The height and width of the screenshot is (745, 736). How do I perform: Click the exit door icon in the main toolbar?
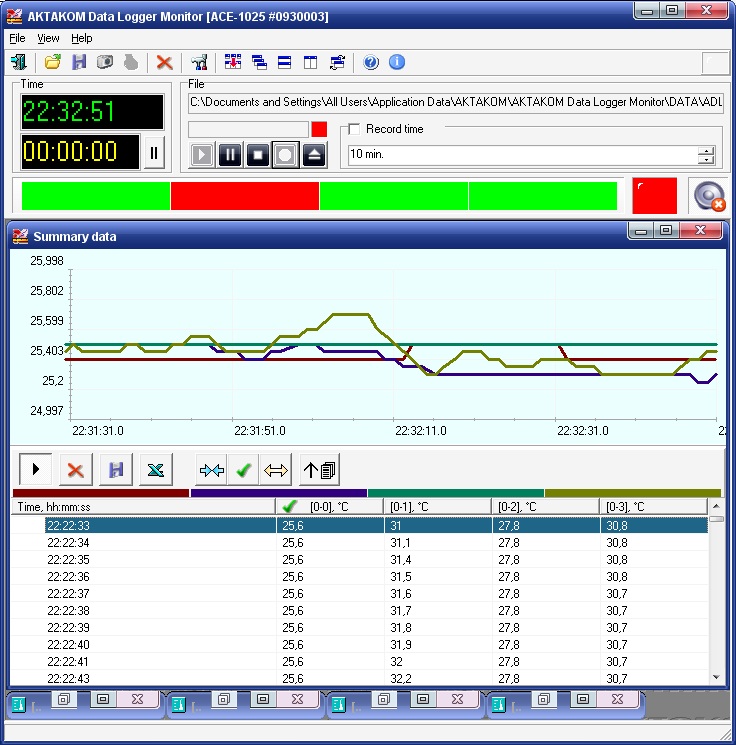18,63
